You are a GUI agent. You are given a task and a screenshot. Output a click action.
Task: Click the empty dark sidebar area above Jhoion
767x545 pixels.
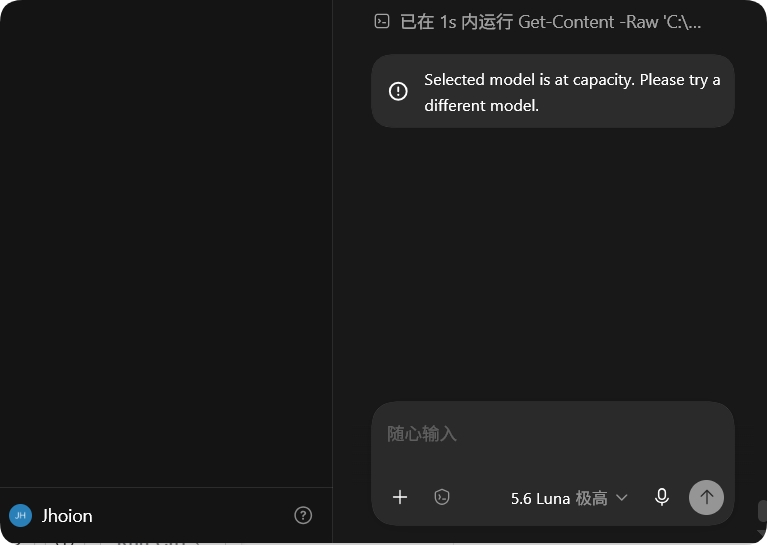pos(166,243)
